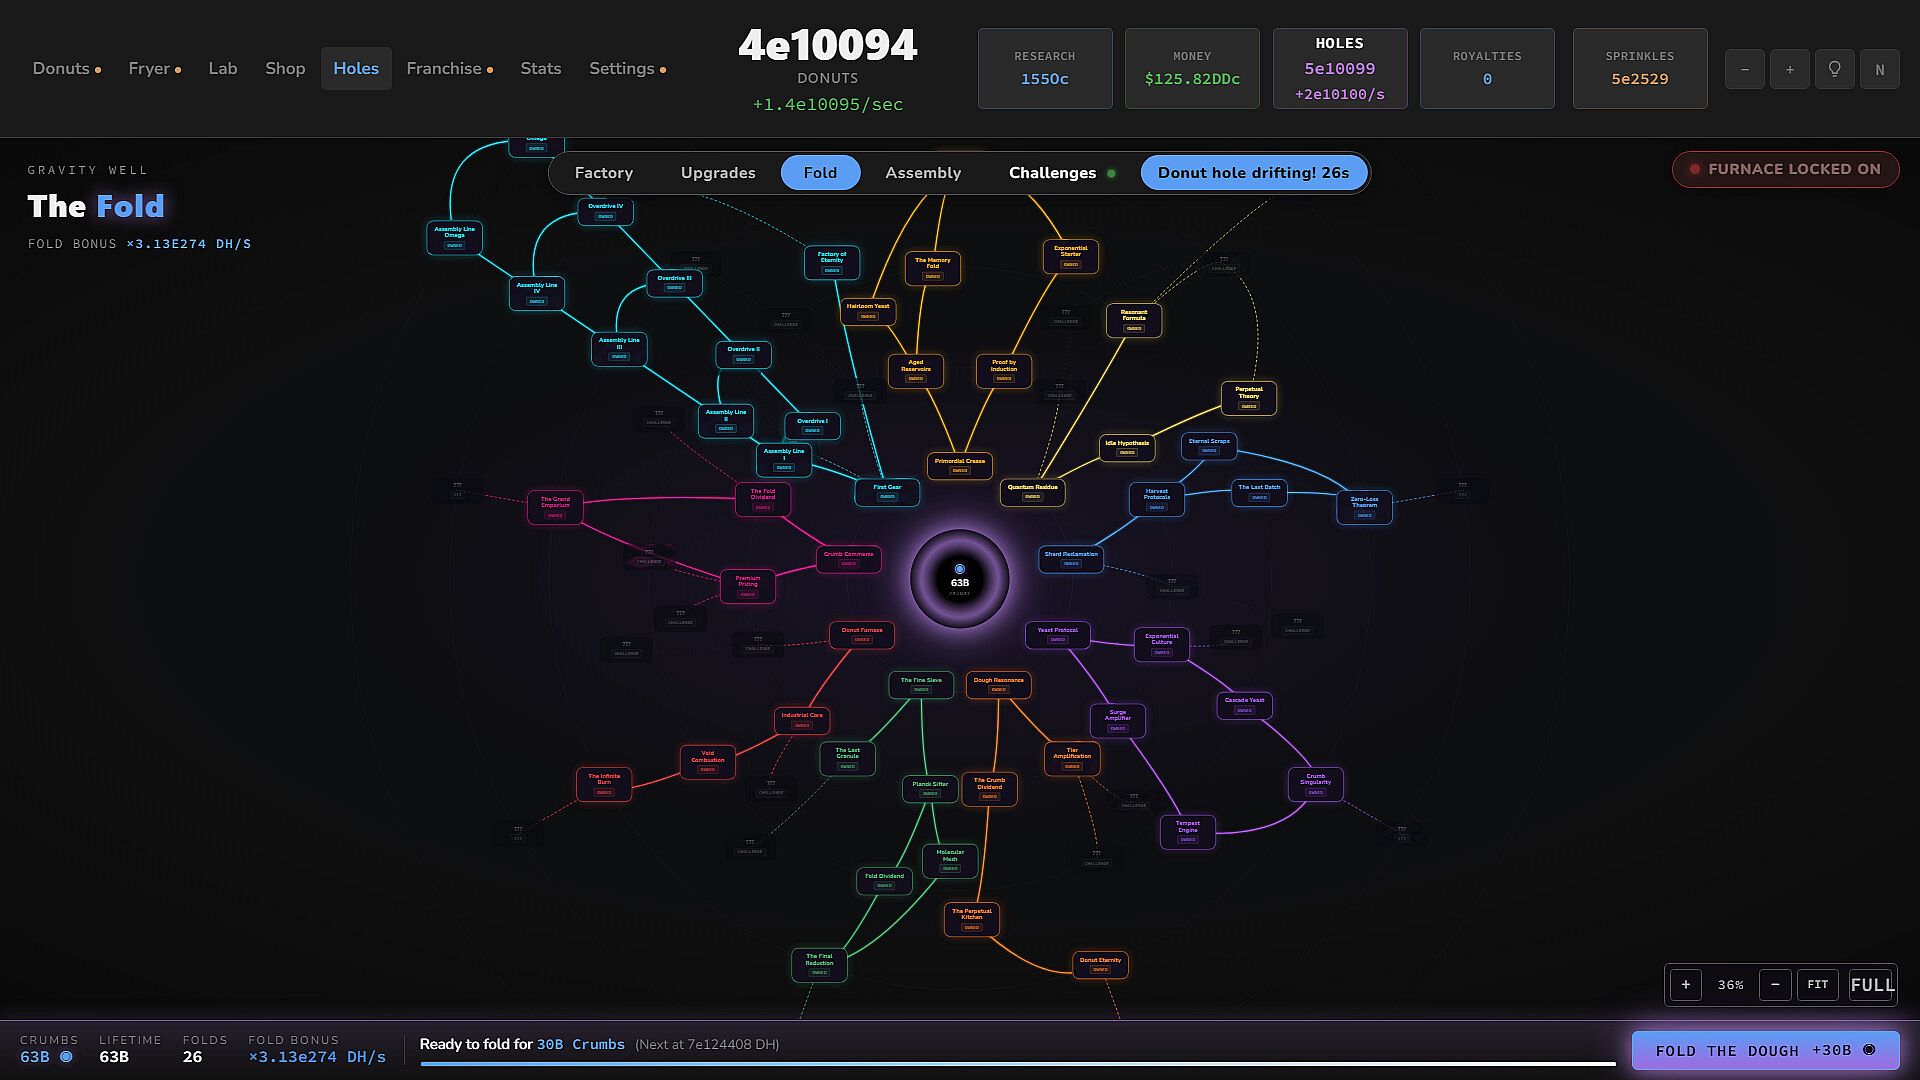
Task: Select the Crumb Commerce node
Action: click(848, 559)
